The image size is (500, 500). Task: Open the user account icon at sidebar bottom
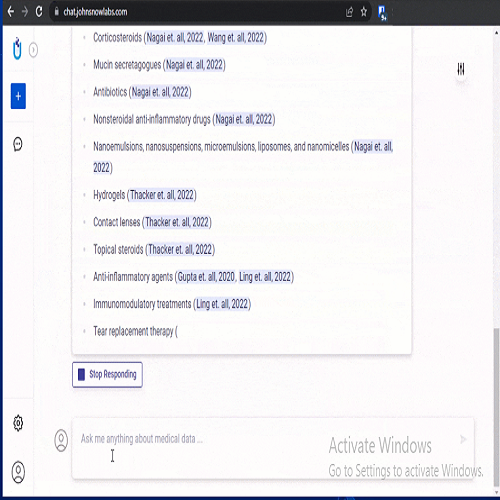tap(18, 472)
